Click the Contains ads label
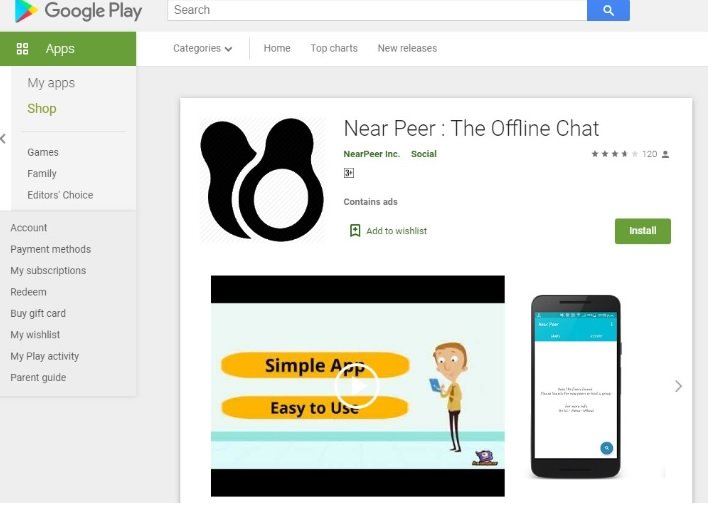Viewport: 708px width, 509px height. [x=370, y=202]
